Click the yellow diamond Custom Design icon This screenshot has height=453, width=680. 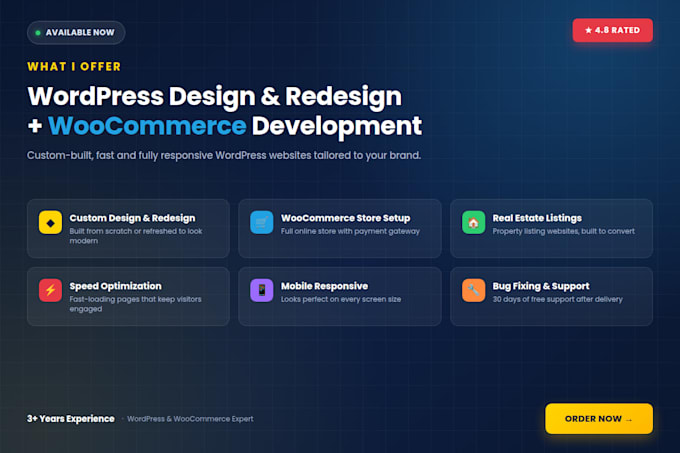[50, 222]
